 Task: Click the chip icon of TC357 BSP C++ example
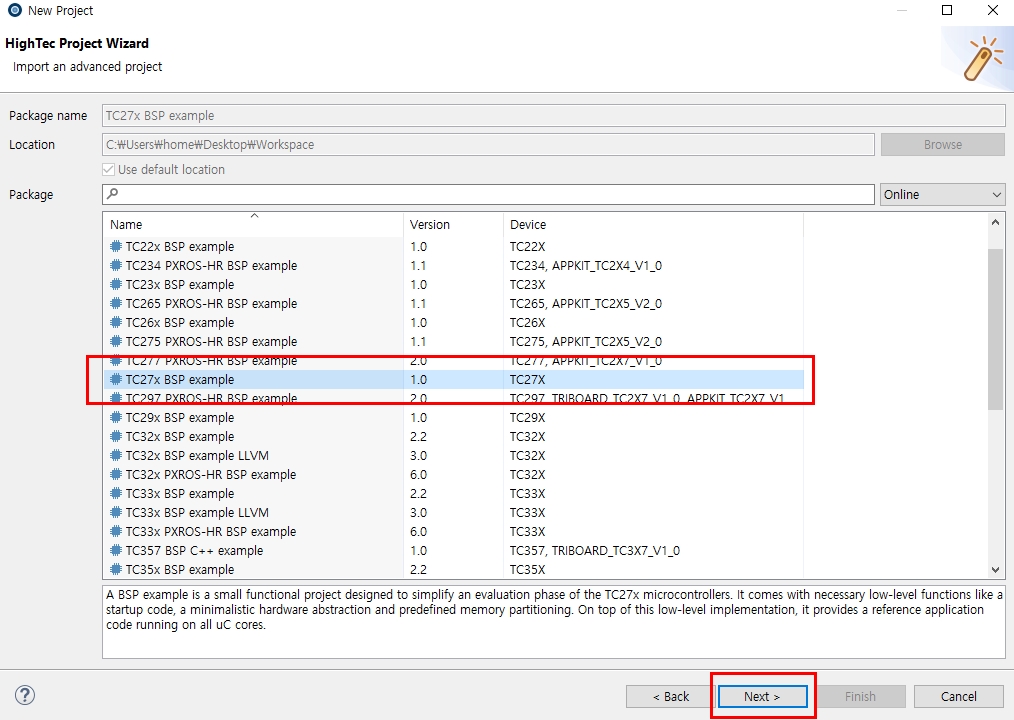pos(116,551)
